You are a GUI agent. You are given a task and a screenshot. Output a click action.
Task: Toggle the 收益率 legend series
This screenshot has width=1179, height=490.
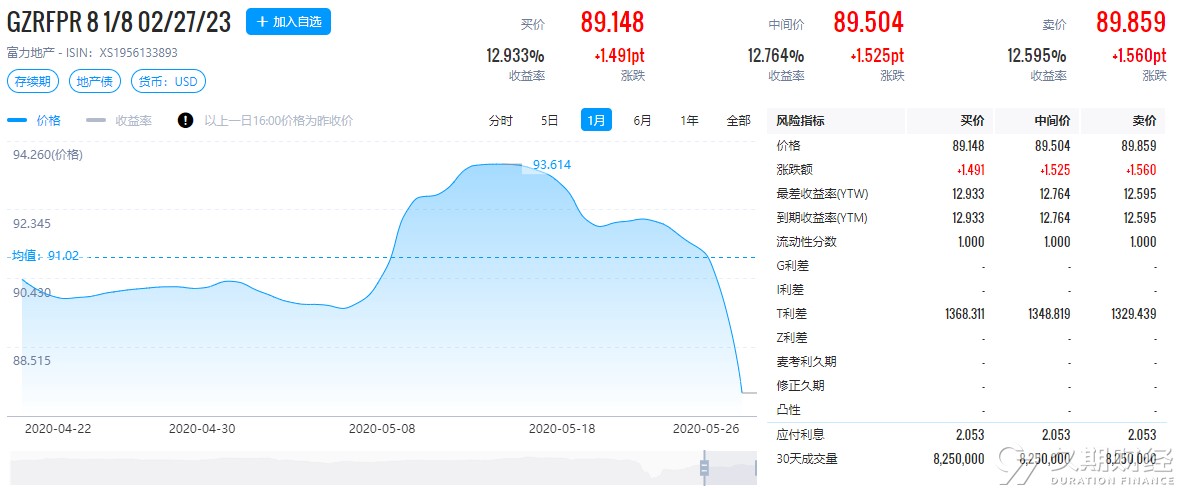[119, 120]
